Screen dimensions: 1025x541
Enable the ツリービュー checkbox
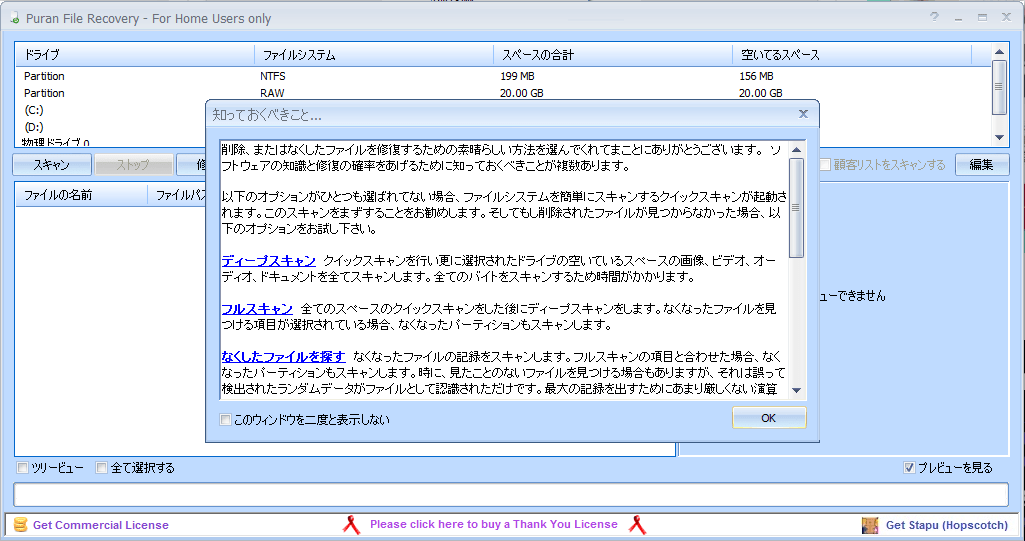[x=22, y=468]
